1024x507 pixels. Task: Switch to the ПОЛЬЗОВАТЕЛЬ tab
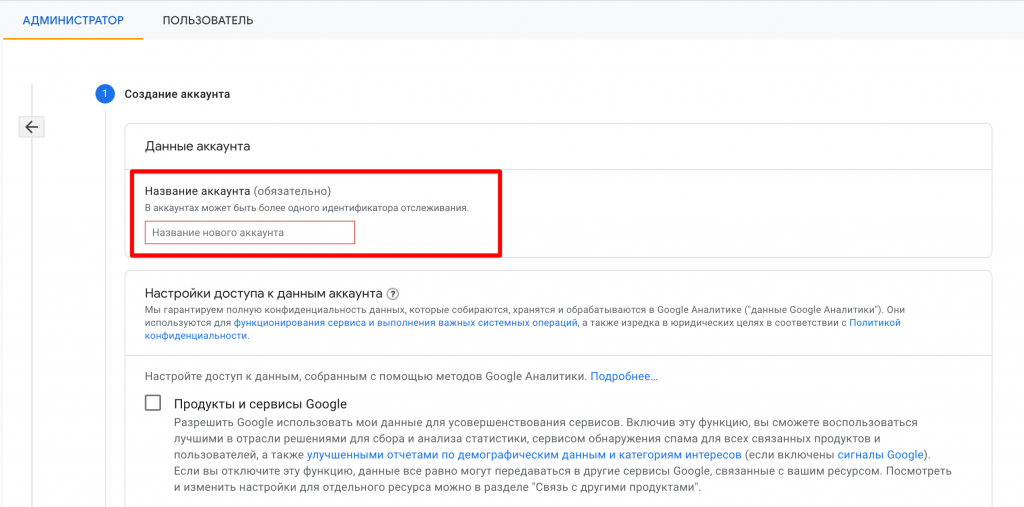(208, 20)
